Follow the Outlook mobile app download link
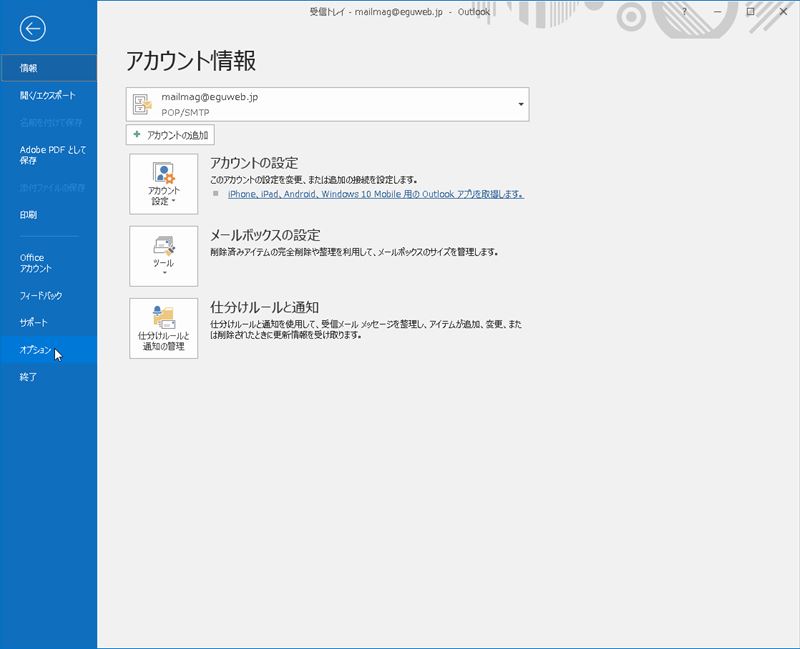 [375, 194]
